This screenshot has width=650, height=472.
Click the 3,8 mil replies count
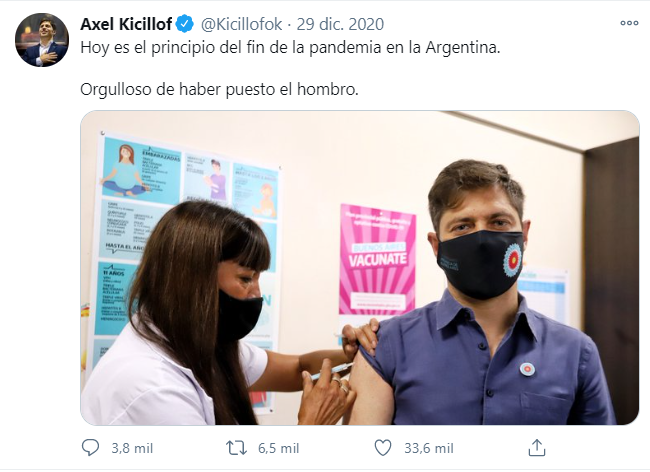coord(132,448)
